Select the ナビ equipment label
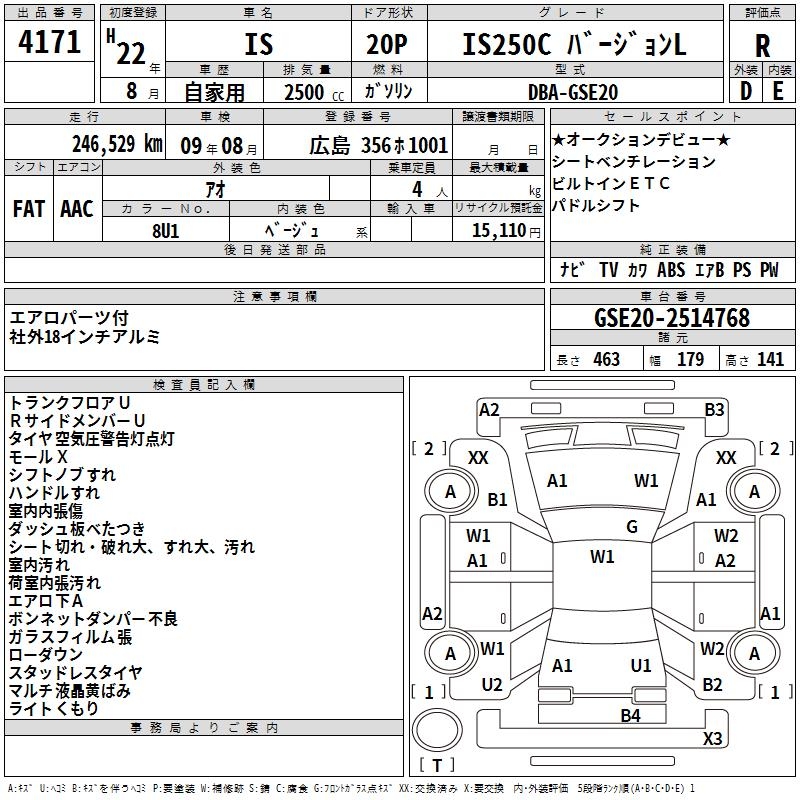The height and width of the screenshot is (800, 800). (x=573, y=270)
